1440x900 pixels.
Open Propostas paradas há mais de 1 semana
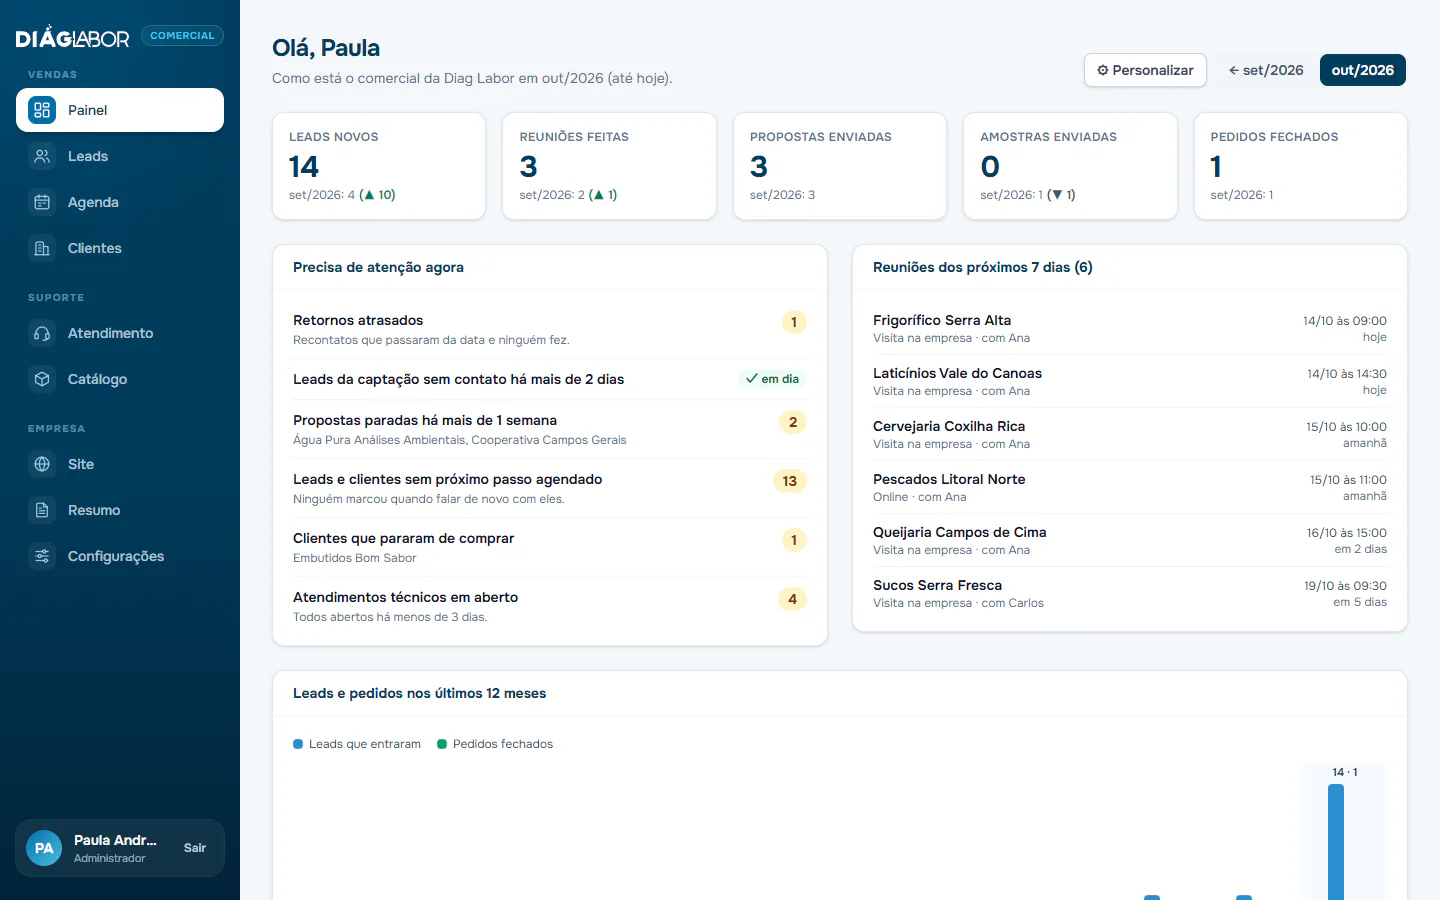[x=549, y=429]
